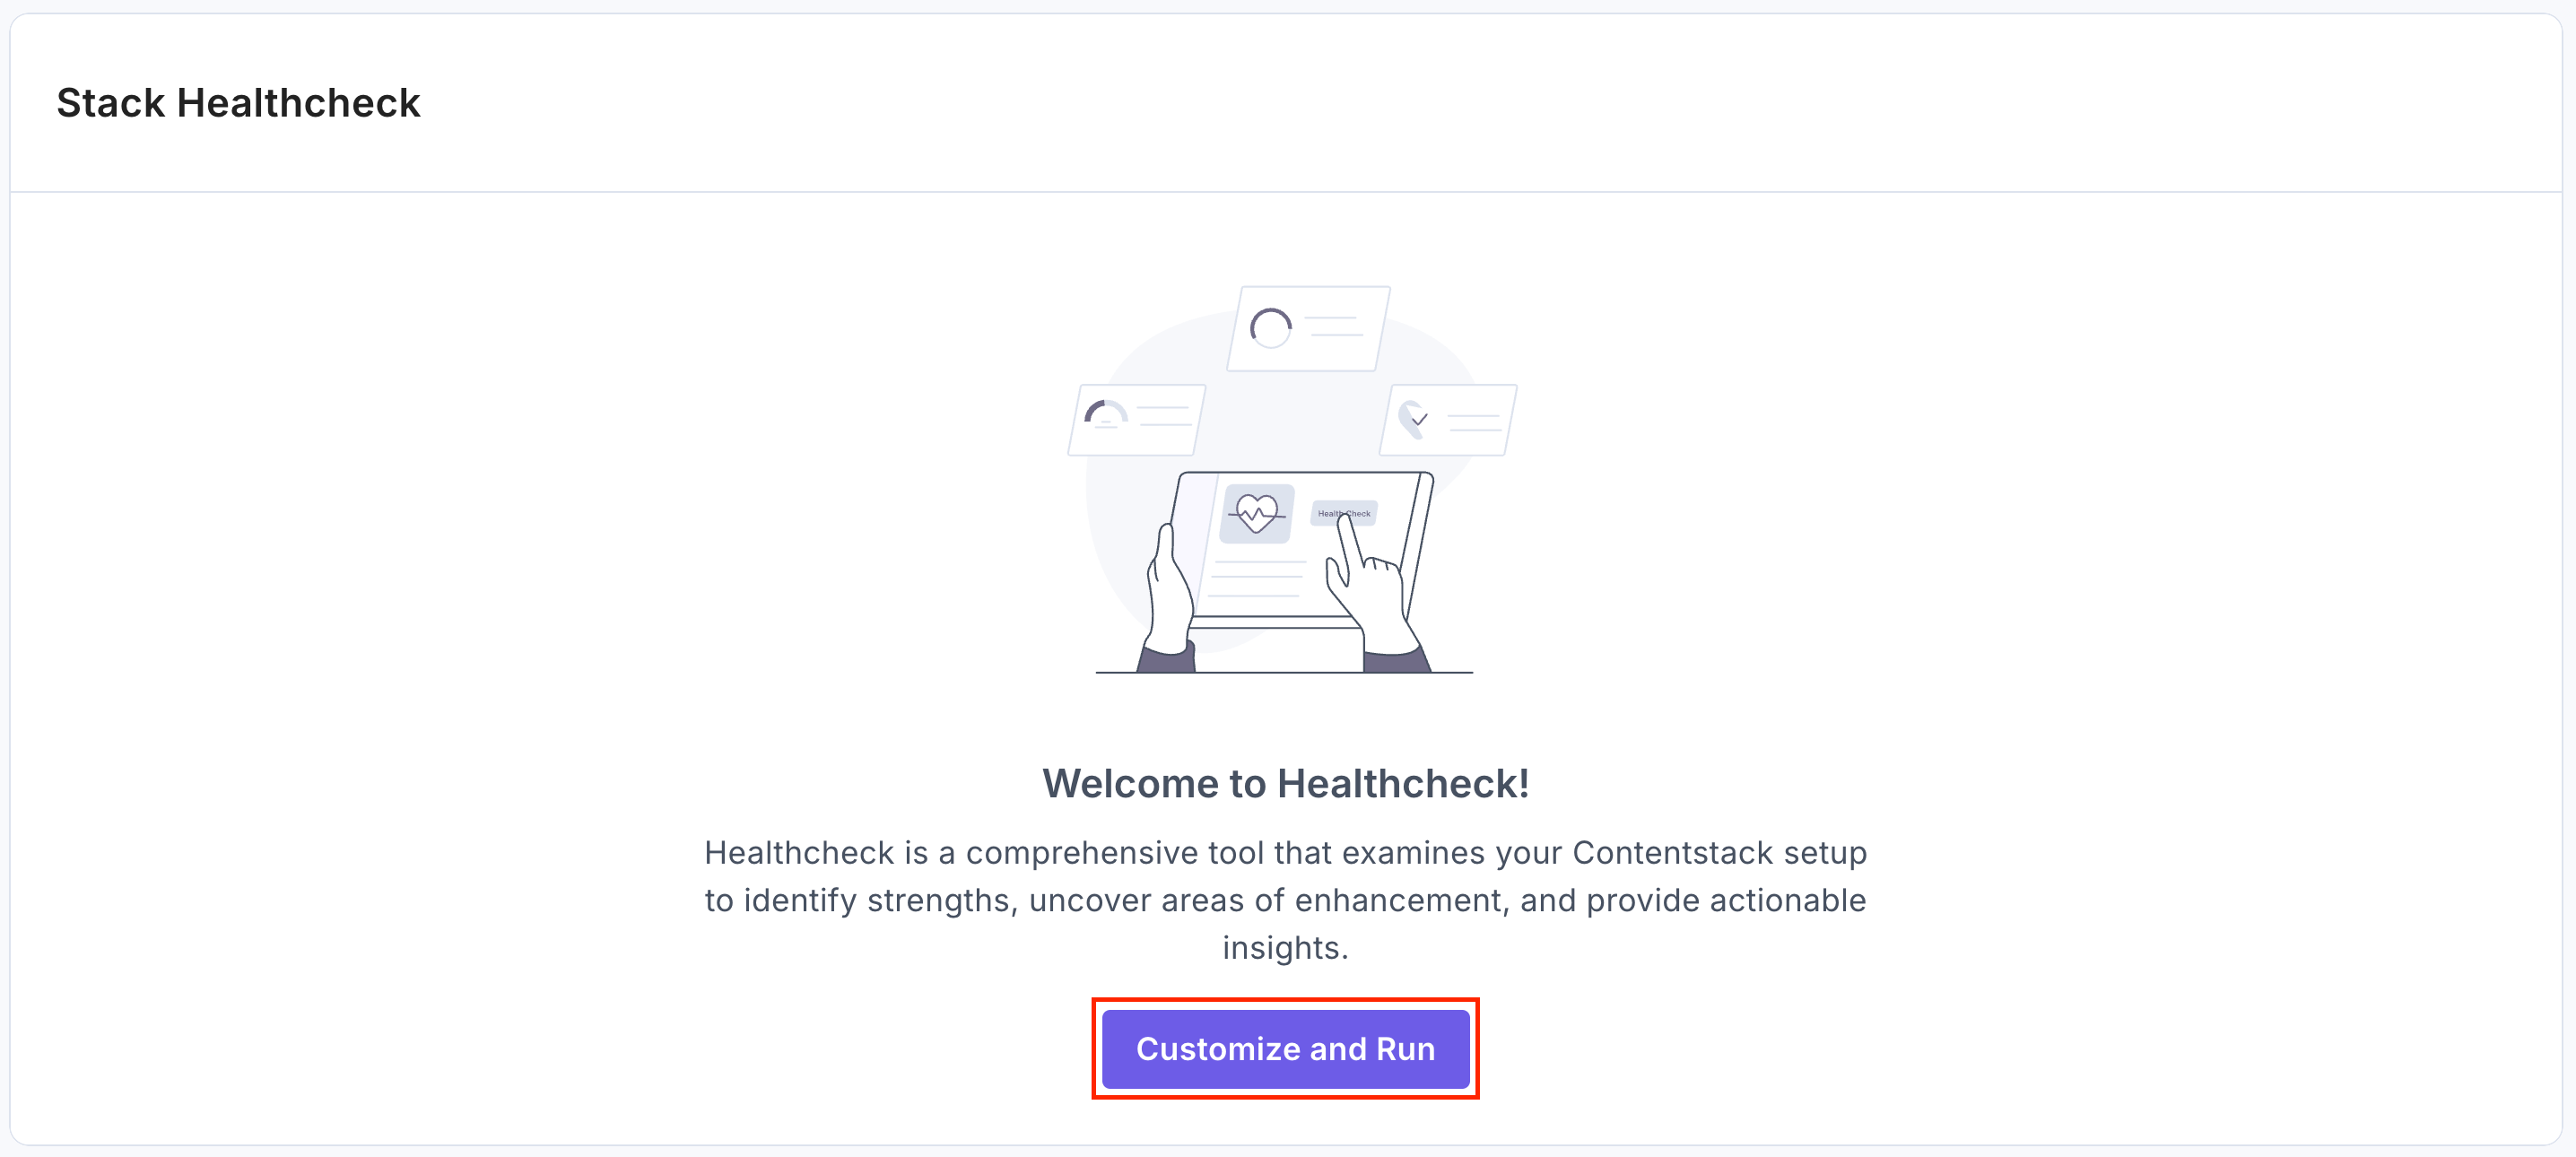Click the Customize and Run button
The image size is (2576, 1157).
1285,1049
